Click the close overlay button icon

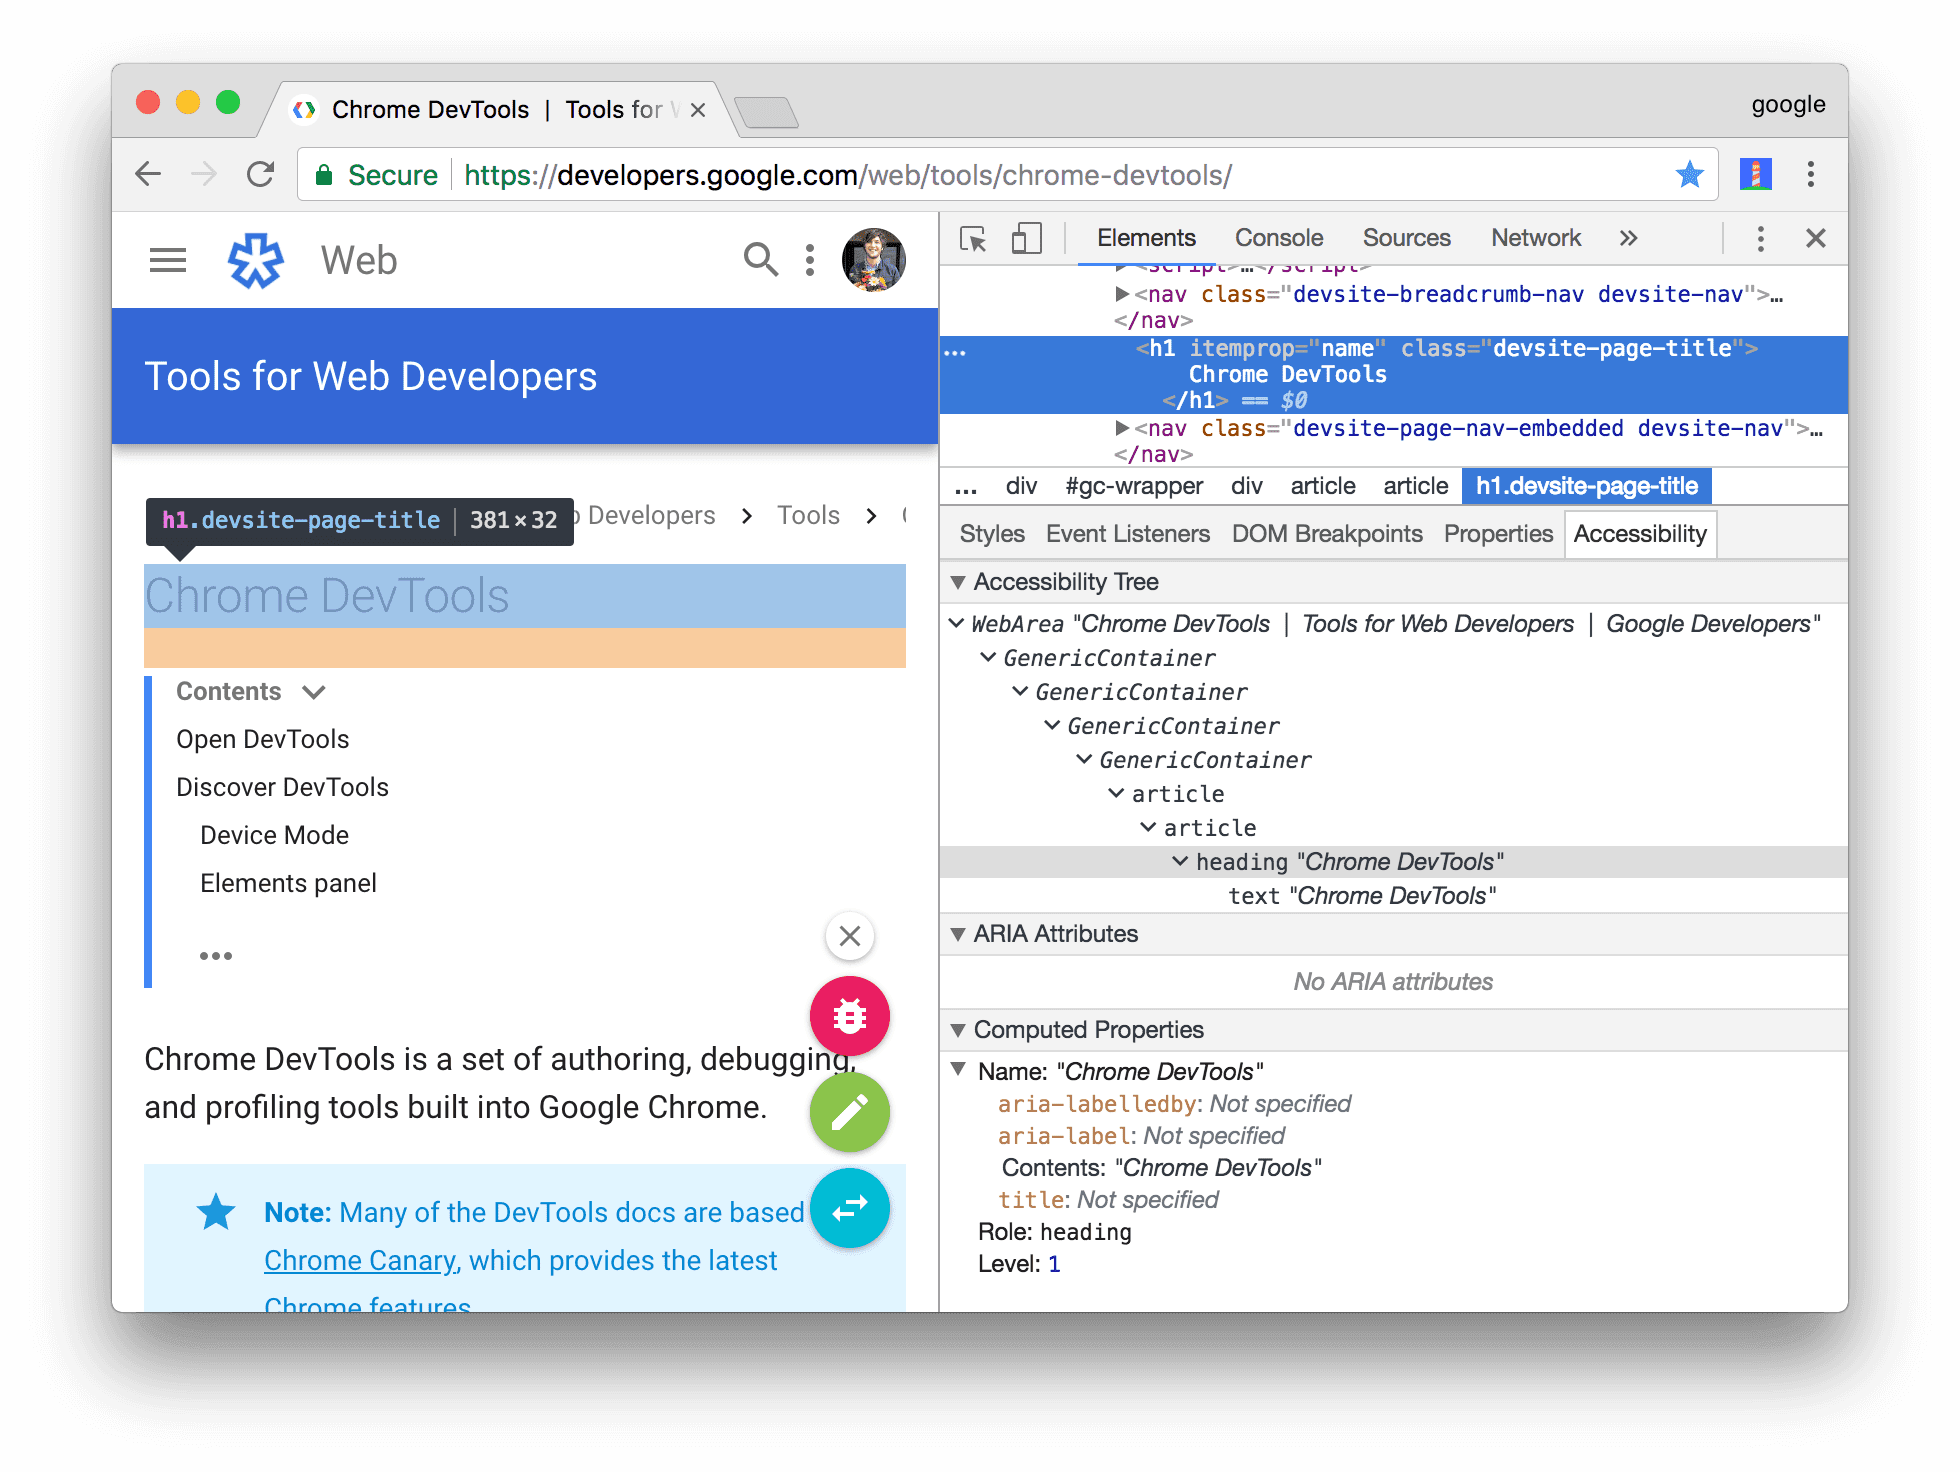849,935
